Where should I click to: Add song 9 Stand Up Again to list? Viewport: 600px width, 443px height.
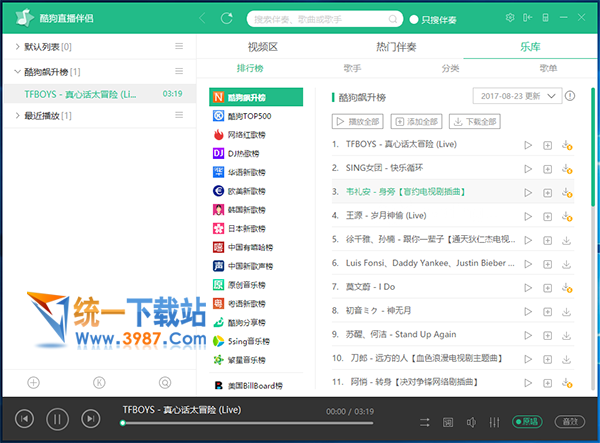pos(548,336)
